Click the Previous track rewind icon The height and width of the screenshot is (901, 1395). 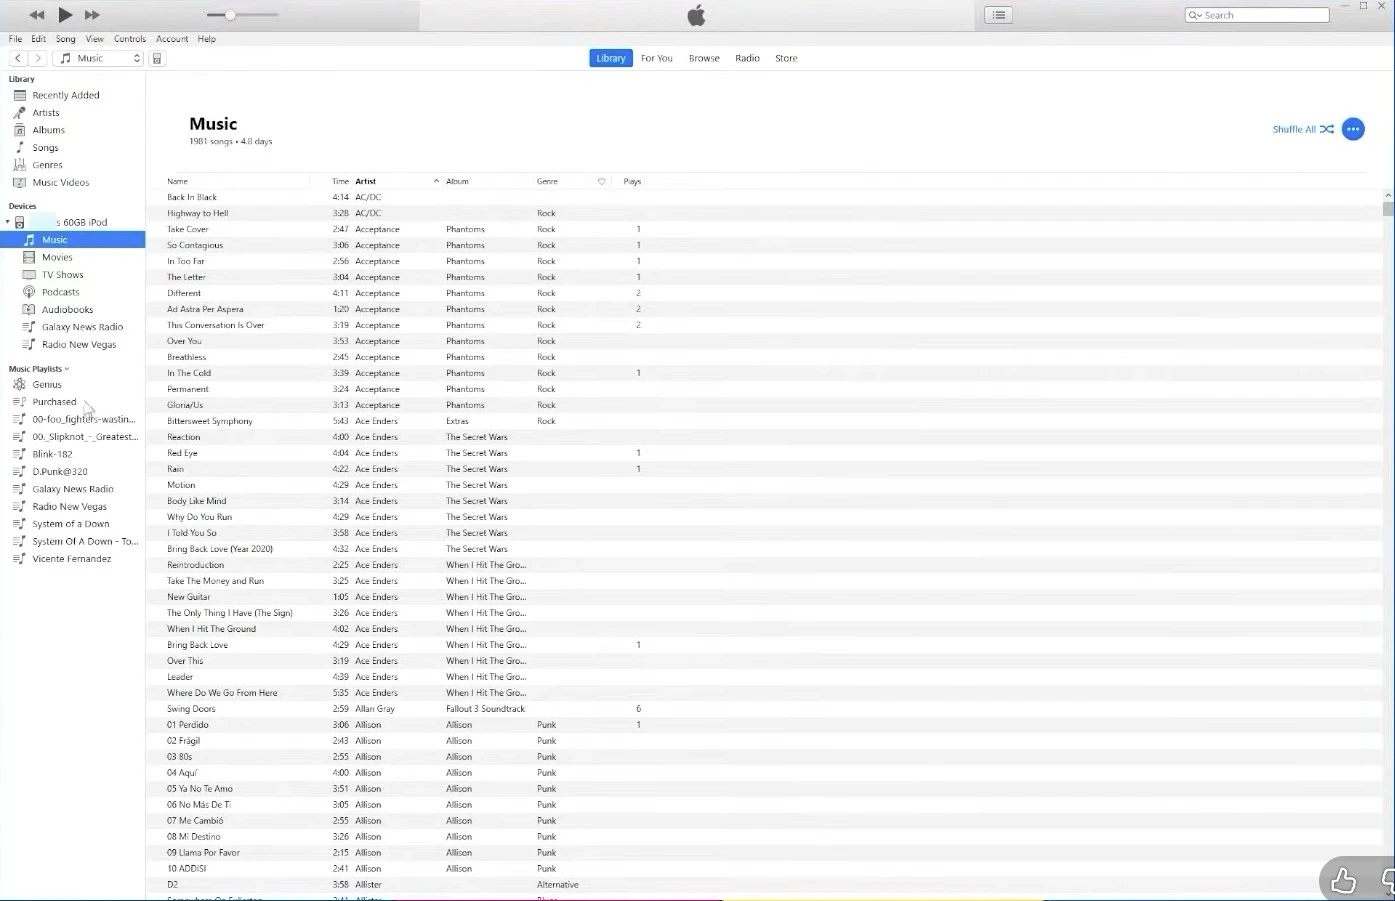tap(37, 15)
